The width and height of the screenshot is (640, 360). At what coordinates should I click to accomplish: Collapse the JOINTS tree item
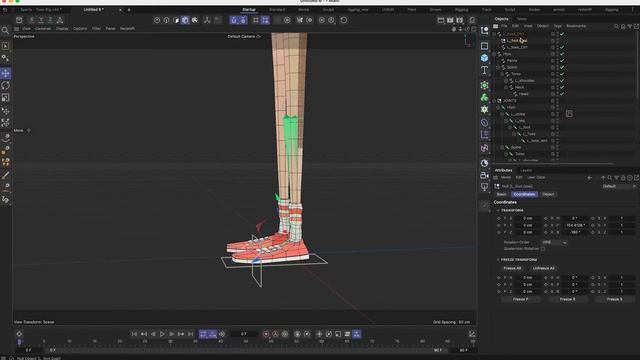[494, 100]
